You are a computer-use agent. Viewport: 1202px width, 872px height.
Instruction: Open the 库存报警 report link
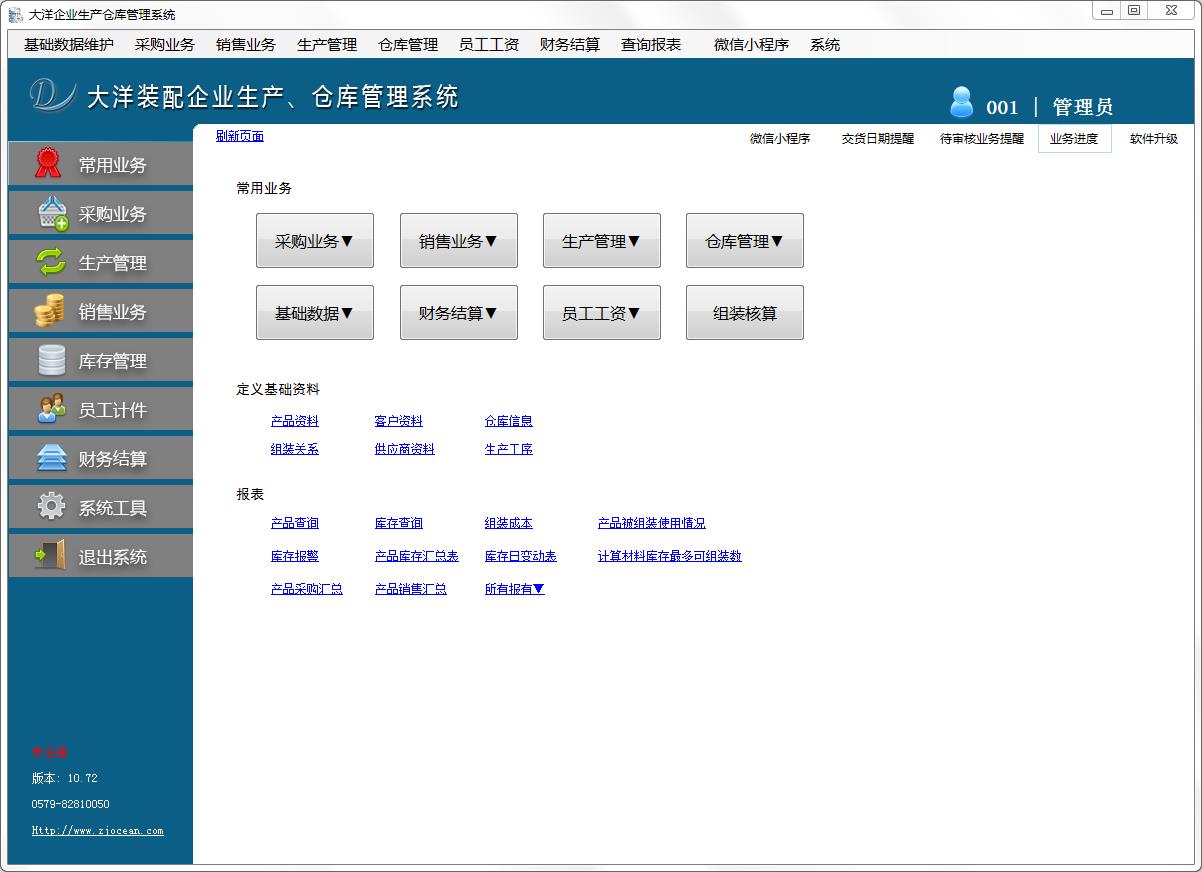(x=295, y=556)
